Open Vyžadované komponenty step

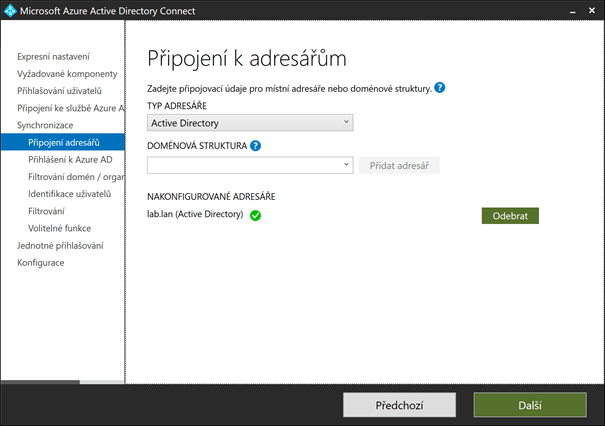tap(67, 74)
